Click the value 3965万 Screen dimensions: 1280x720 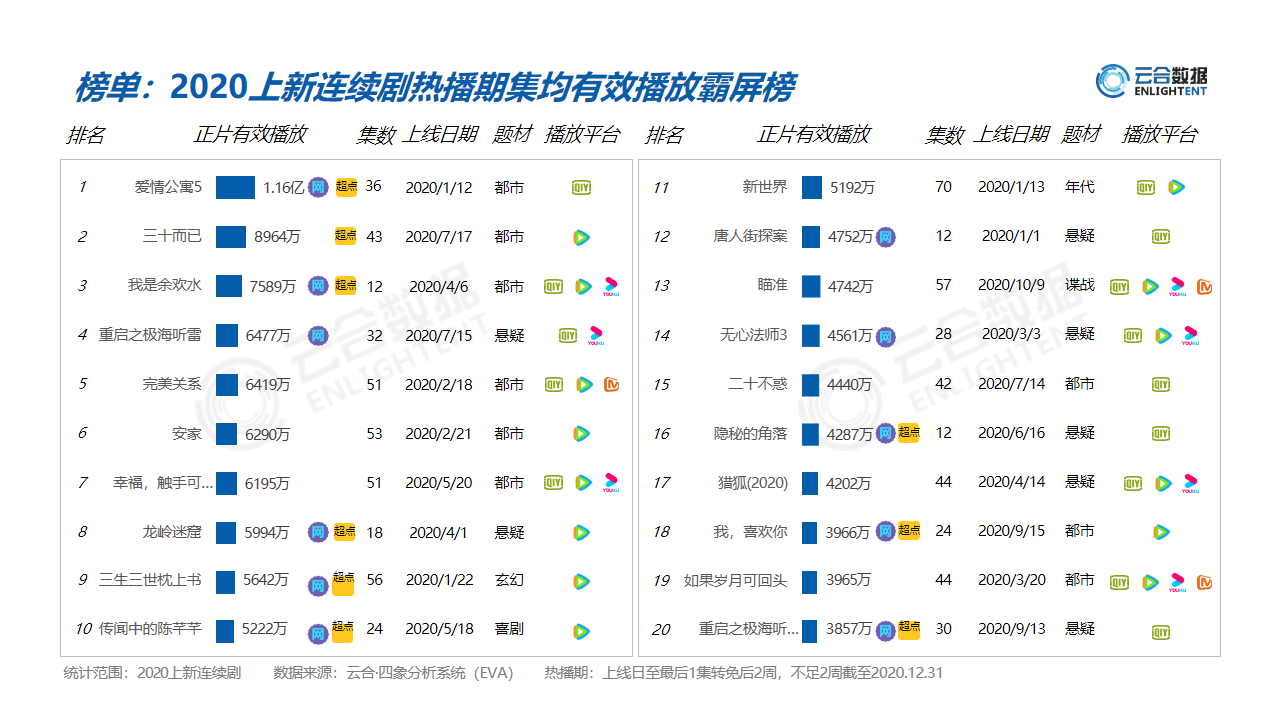pos(848,581)
